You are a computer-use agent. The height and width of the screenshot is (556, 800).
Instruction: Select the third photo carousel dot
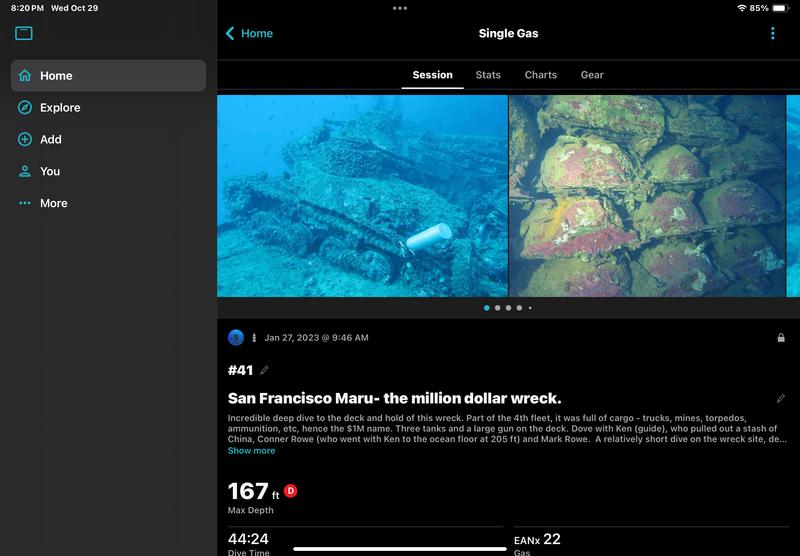508,308
